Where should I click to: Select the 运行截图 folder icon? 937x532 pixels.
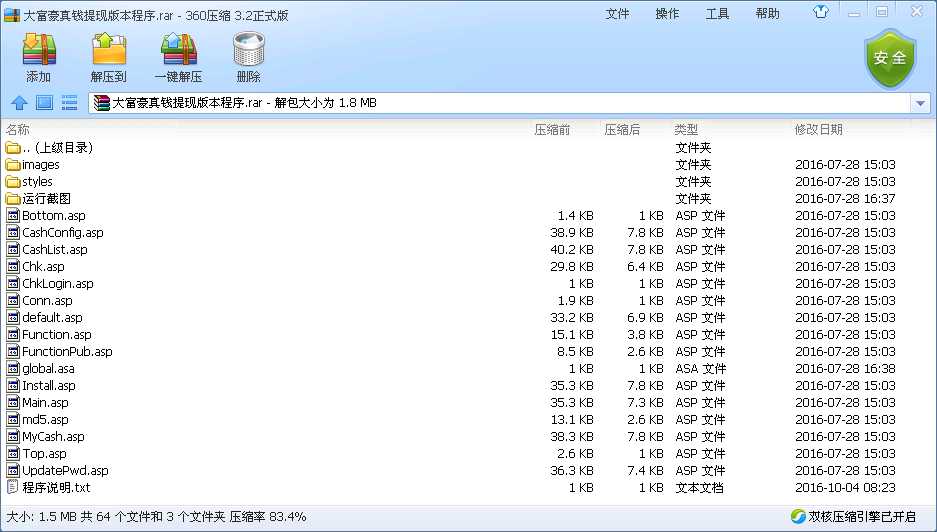pos(13,198)
